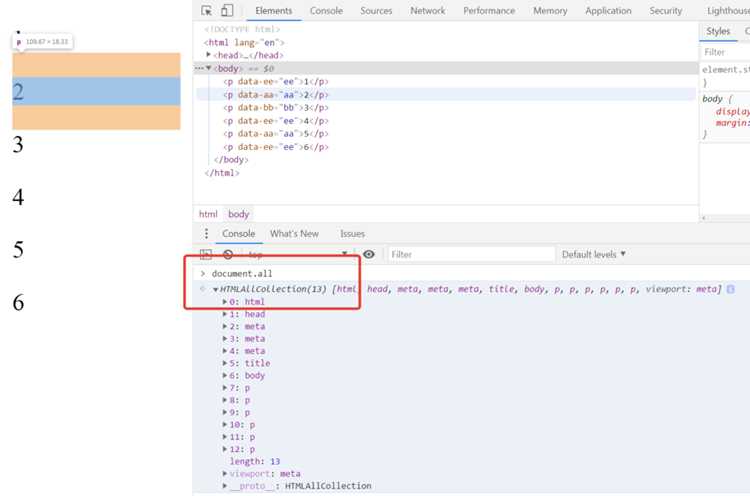Select the p data-aa="aa" line containing 2
This screenshot has height=496, width=750.
click(276, 95)
